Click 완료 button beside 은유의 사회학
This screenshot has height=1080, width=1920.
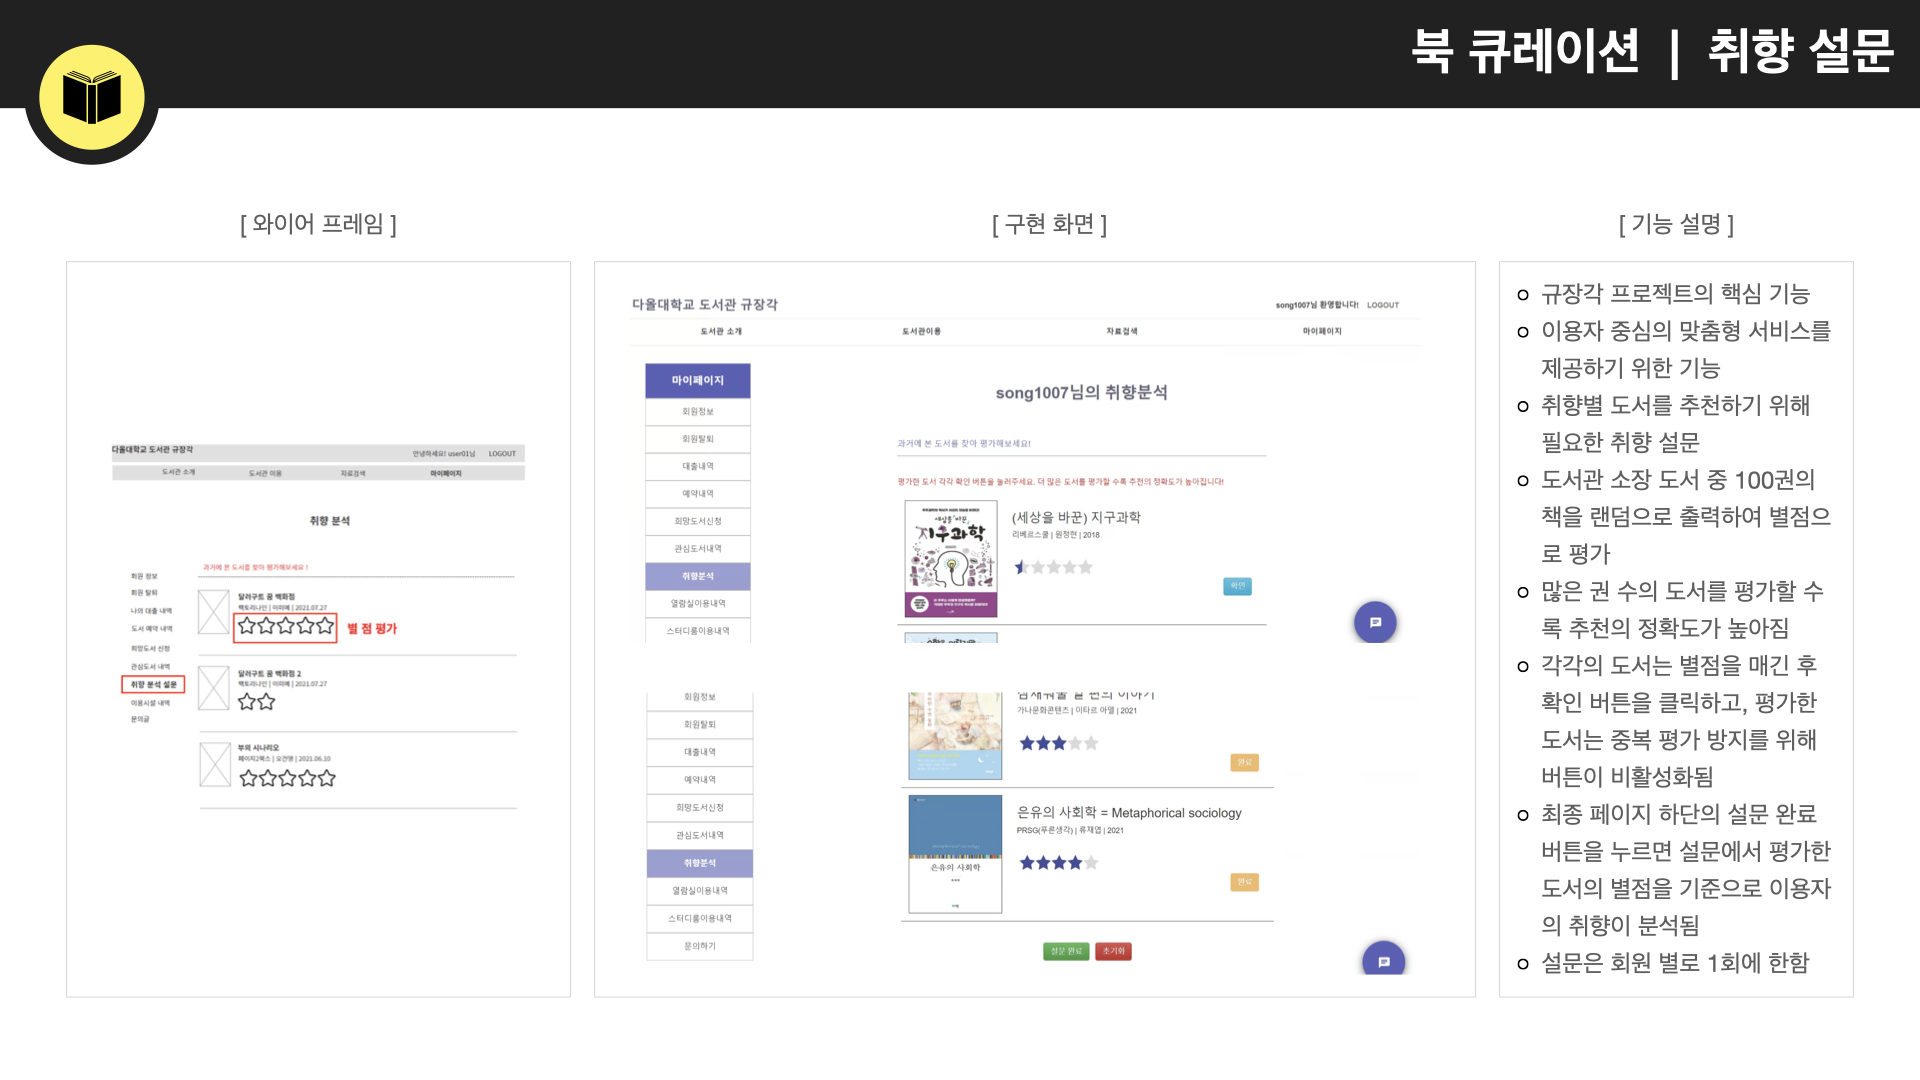point(1245,882)
